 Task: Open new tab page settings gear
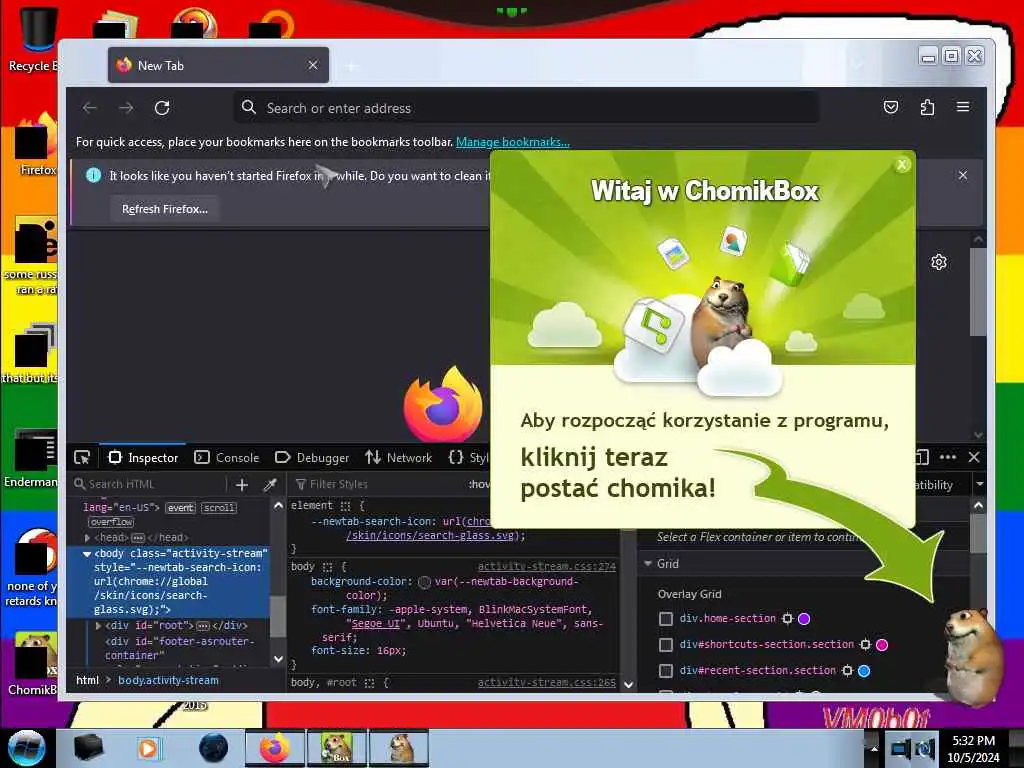coord(939,262)
